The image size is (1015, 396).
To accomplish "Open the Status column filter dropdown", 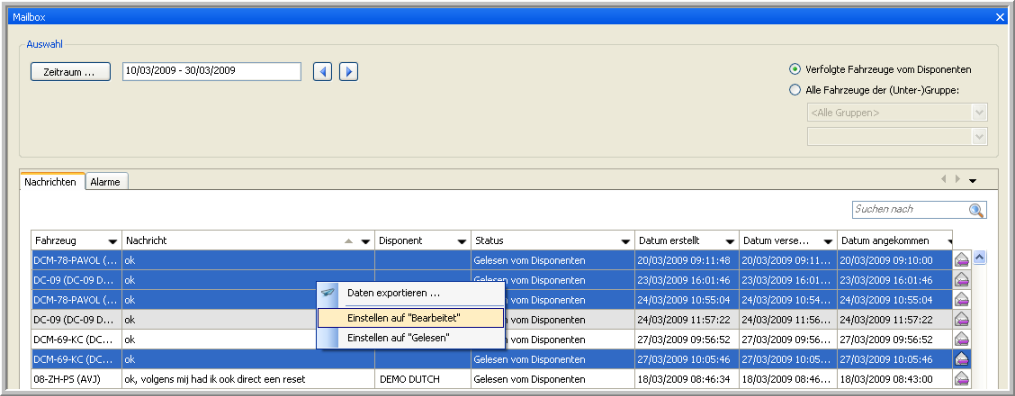I will pyautogui.click(x=625, y=241).
